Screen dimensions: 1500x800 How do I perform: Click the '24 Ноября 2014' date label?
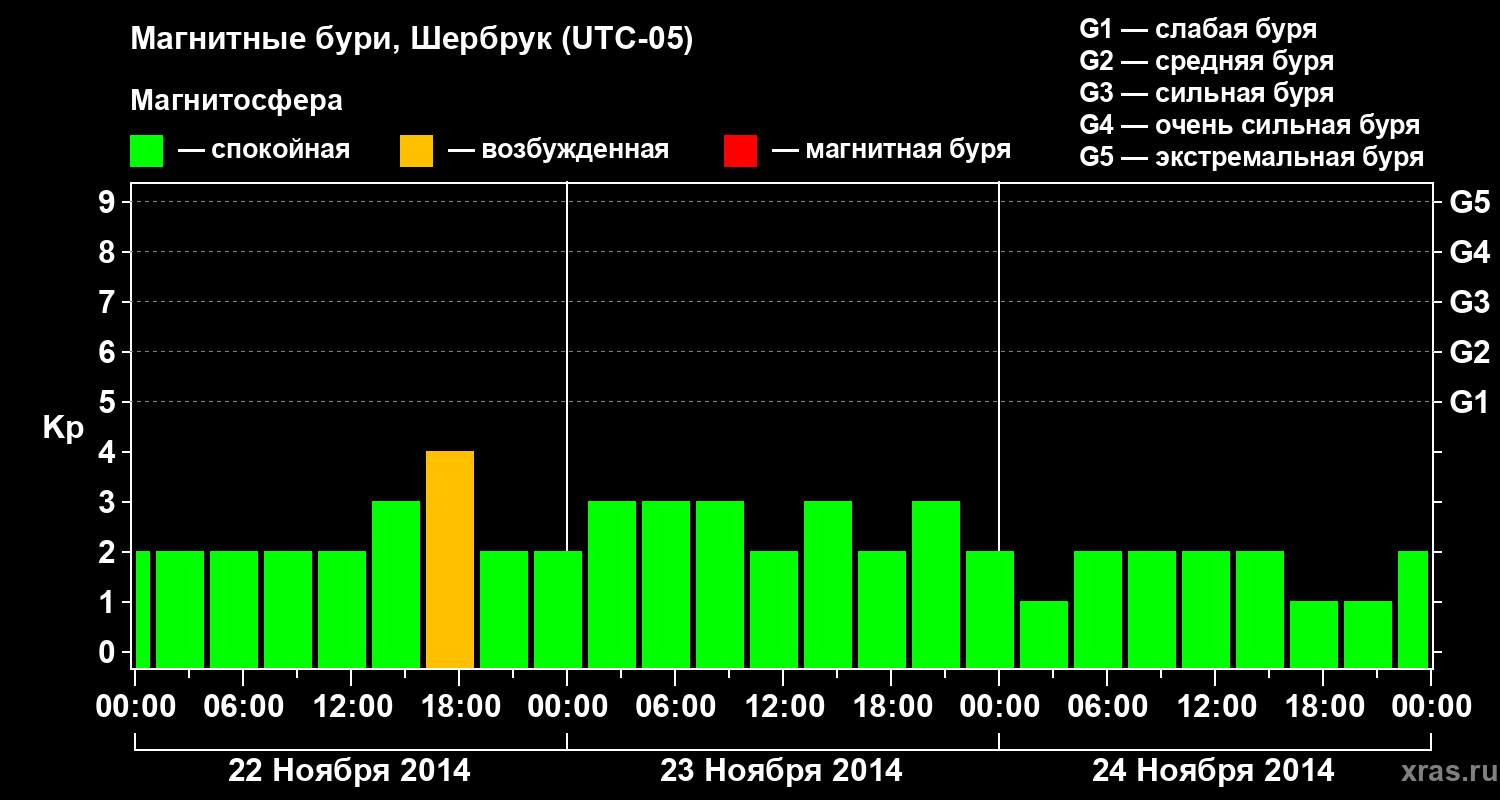1213,771
